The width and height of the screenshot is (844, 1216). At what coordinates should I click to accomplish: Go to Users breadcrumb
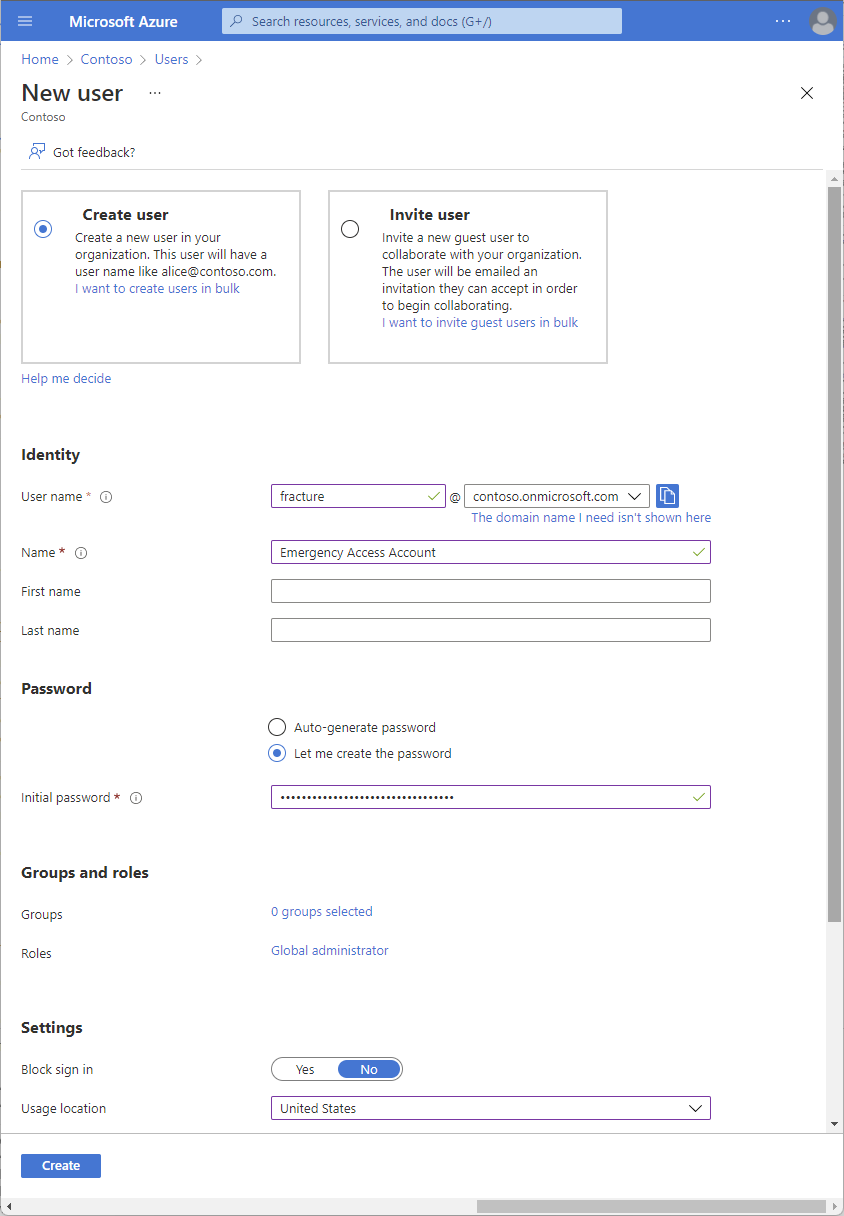171,60
